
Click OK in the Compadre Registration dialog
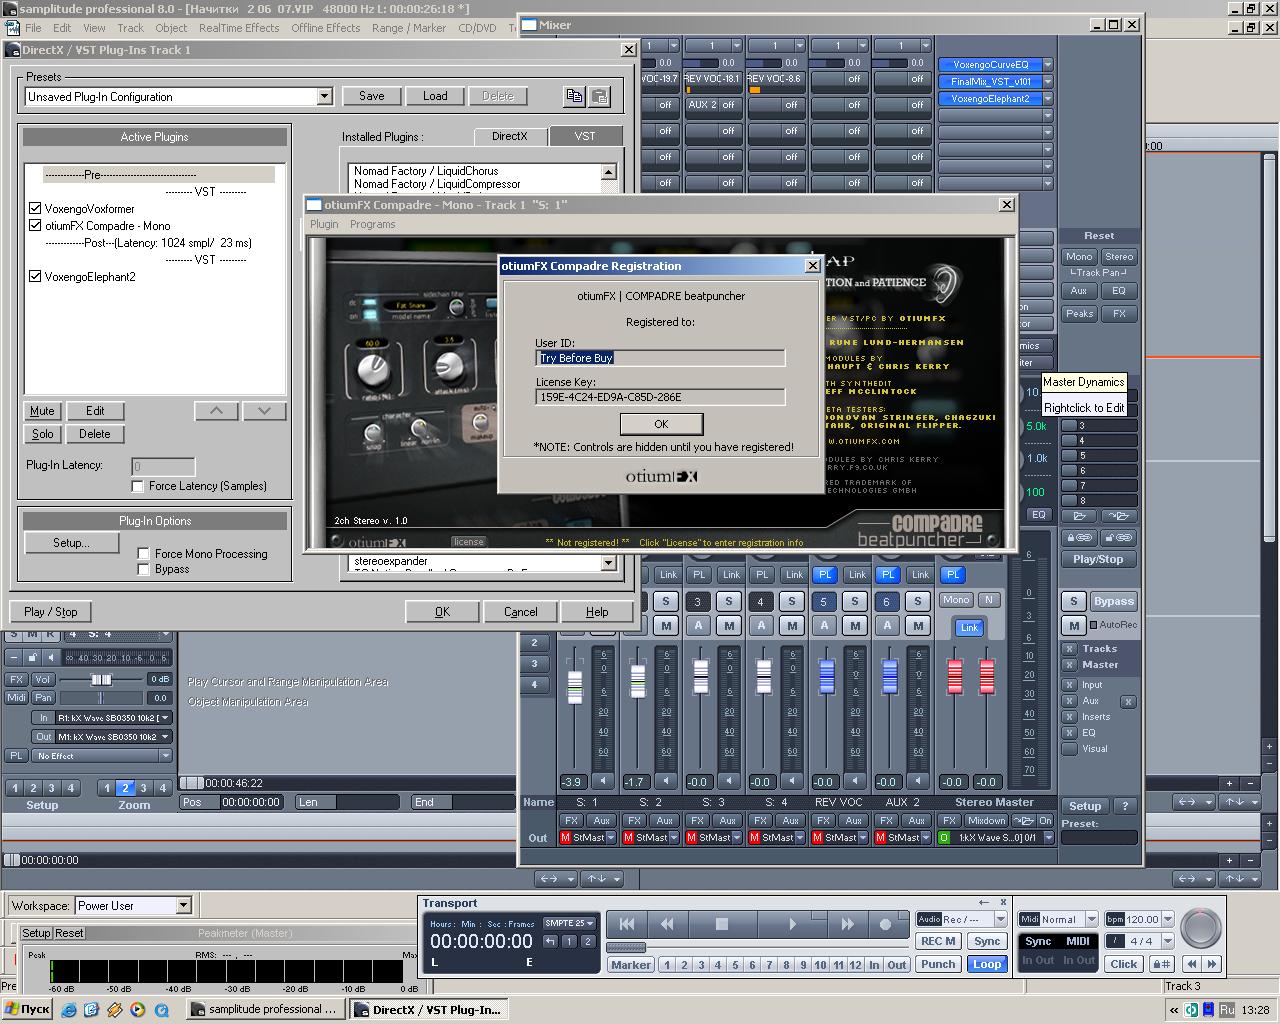click(660, 424)
